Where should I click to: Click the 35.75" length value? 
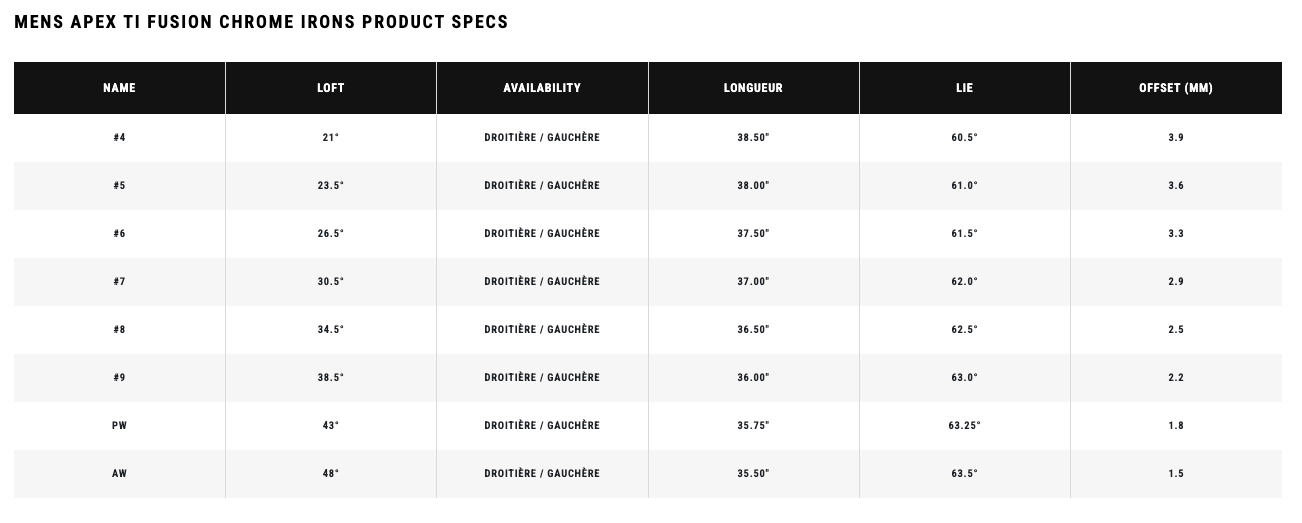point(753,426)
